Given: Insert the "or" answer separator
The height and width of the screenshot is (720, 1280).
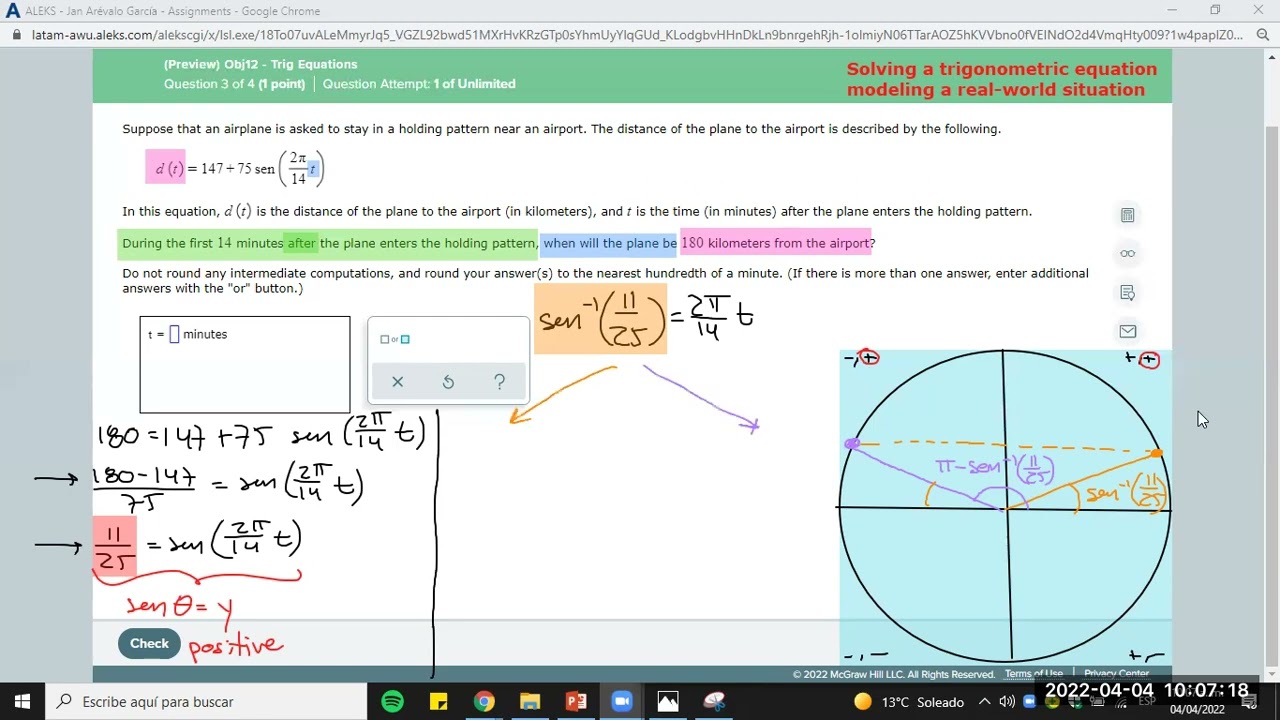Looking at the screenshot, I should click(394, 339).
